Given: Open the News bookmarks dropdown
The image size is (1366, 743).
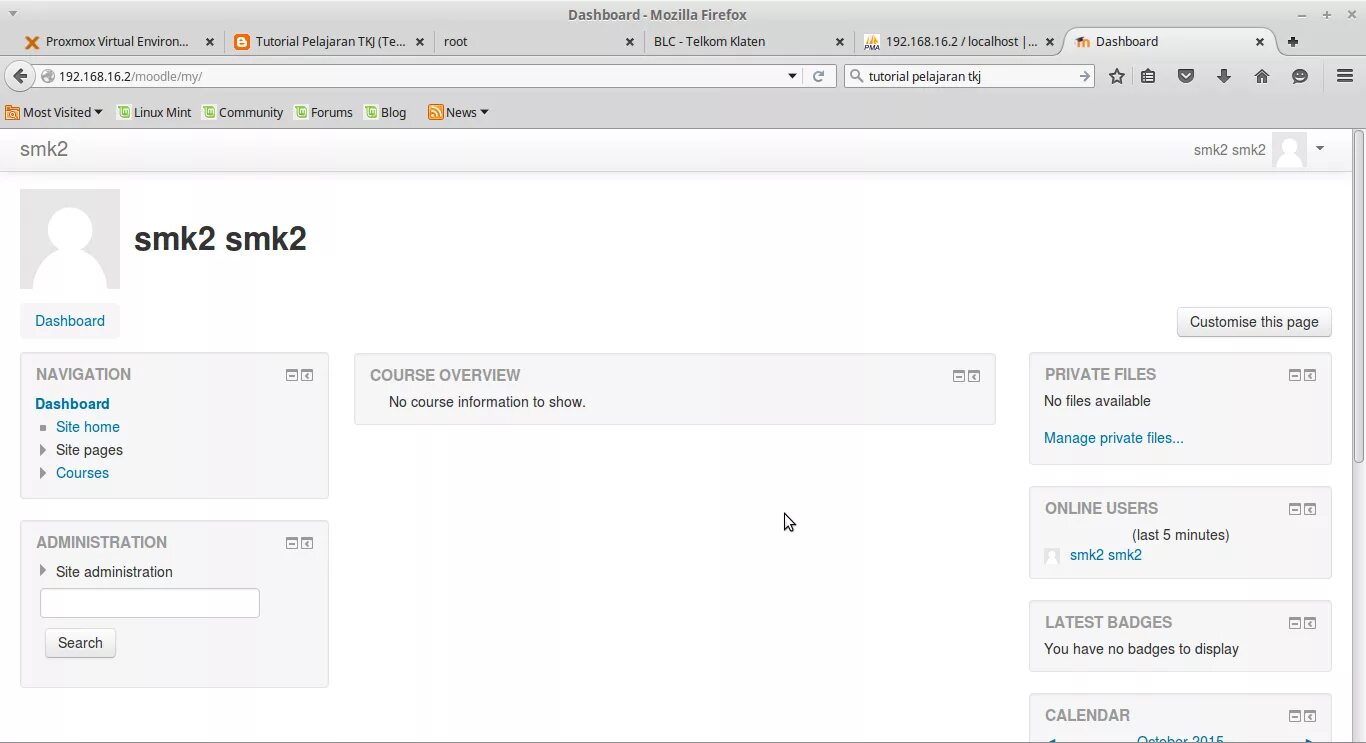Looking at the screenshot, I should pos(458,113).
